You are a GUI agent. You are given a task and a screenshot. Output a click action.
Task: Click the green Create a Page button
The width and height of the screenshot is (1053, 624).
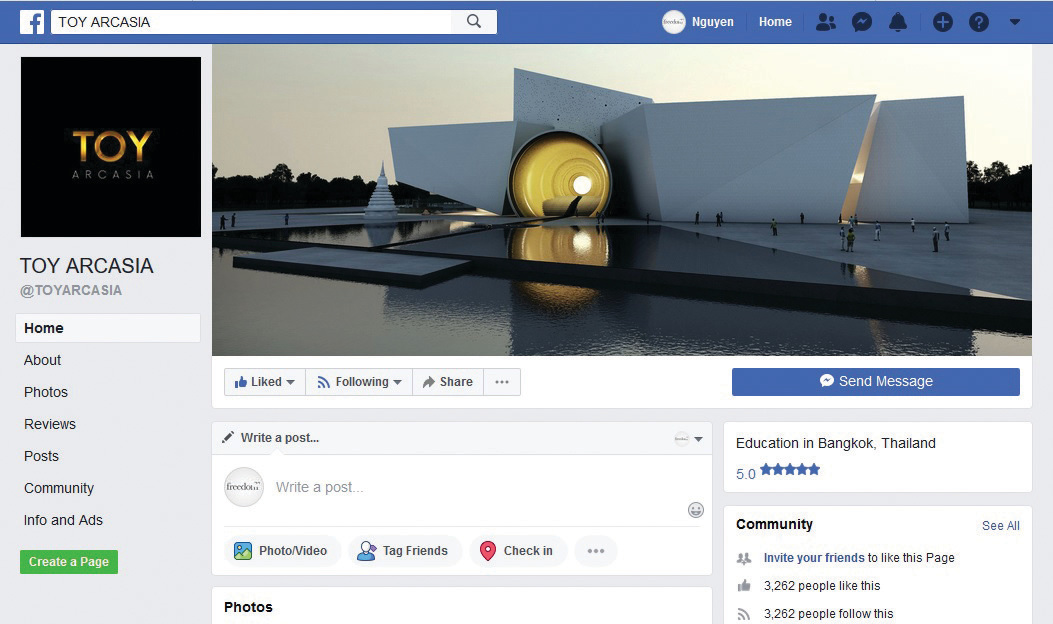(69, 562)
